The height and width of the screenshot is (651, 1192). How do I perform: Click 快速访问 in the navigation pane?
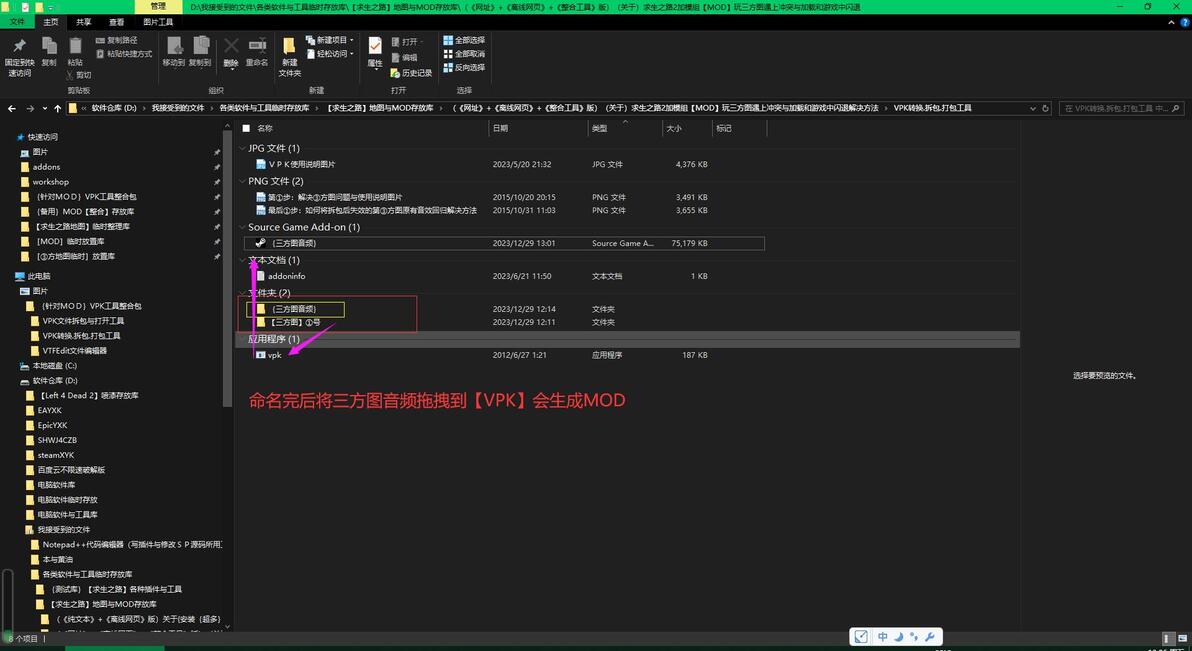point(43,137)
